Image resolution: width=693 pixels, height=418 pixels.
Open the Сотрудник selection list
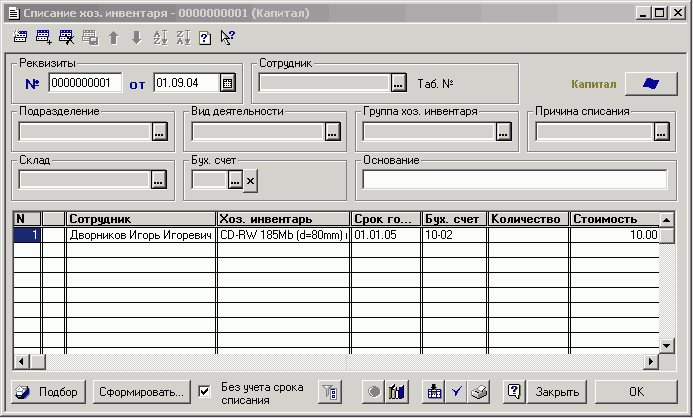pyautogui.click(x=398, y=83)
